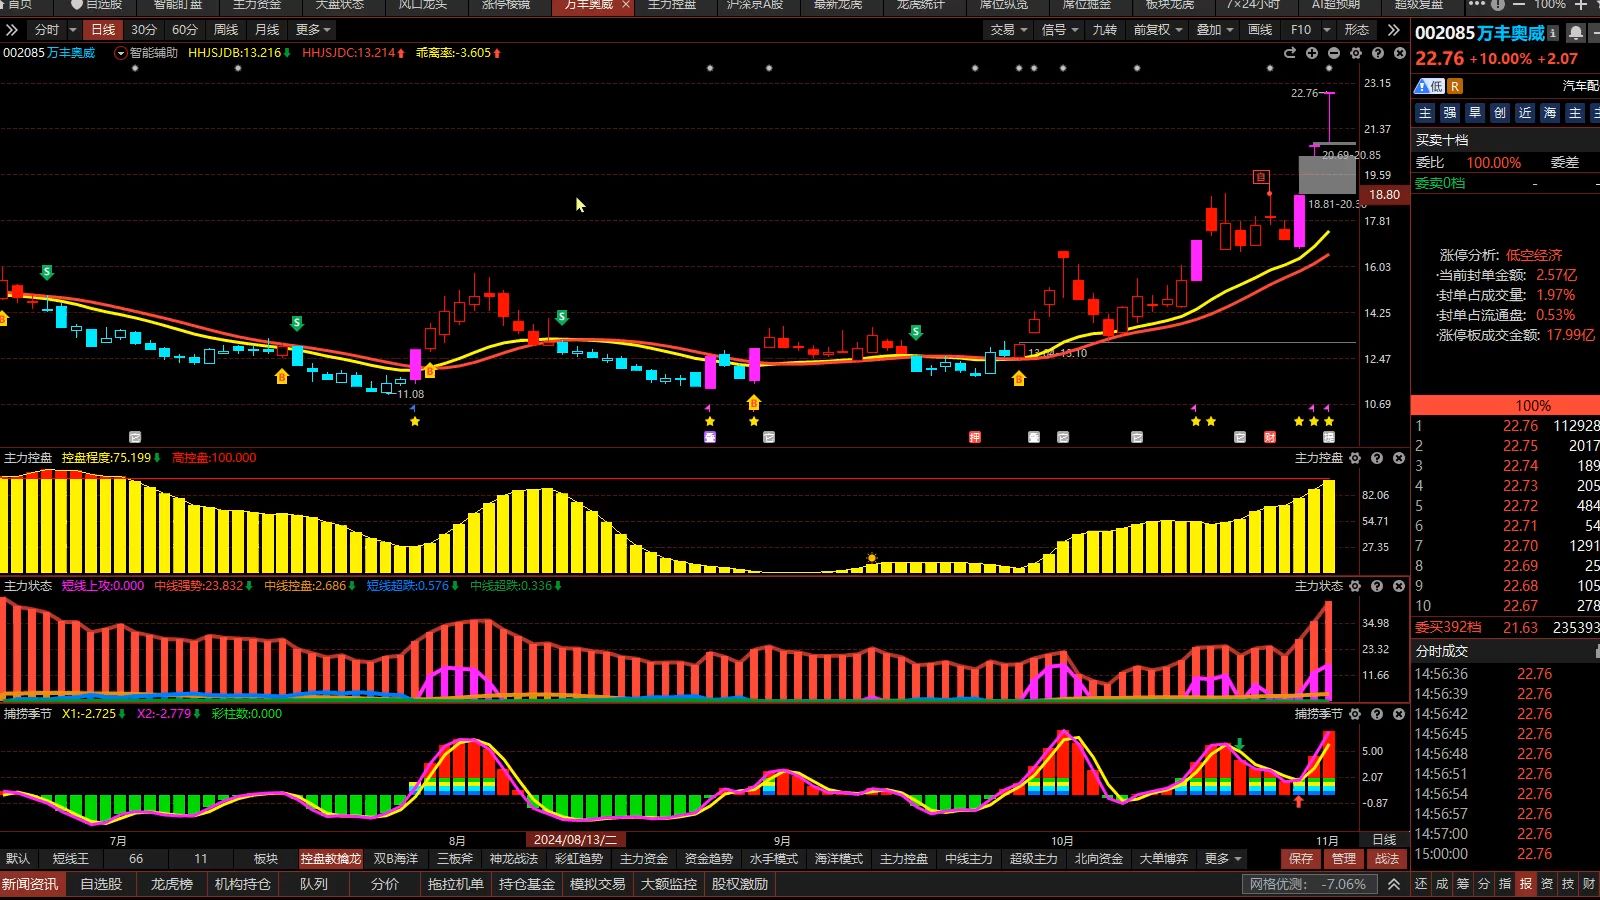This screenshot has height=900, width=1600.
Task: Click the 2024/08/13 date marker on timeline
Action: [x=574, y=840]
